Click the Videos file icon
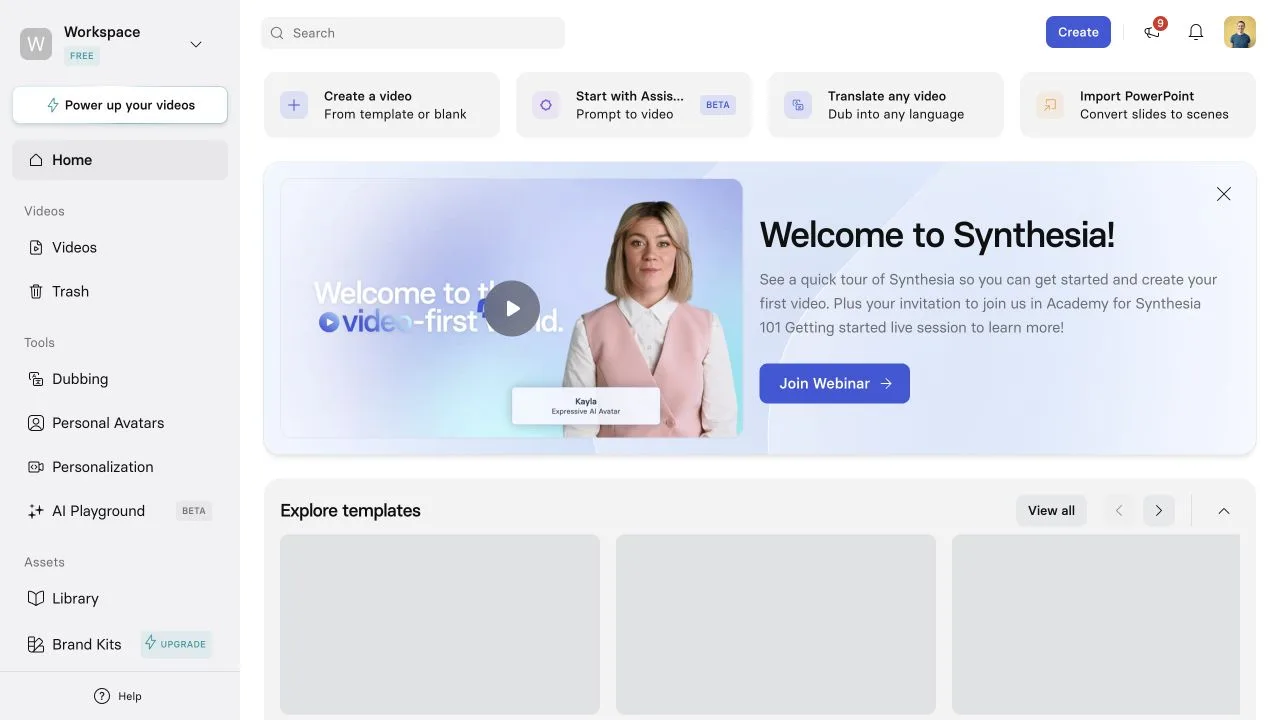 36,247
